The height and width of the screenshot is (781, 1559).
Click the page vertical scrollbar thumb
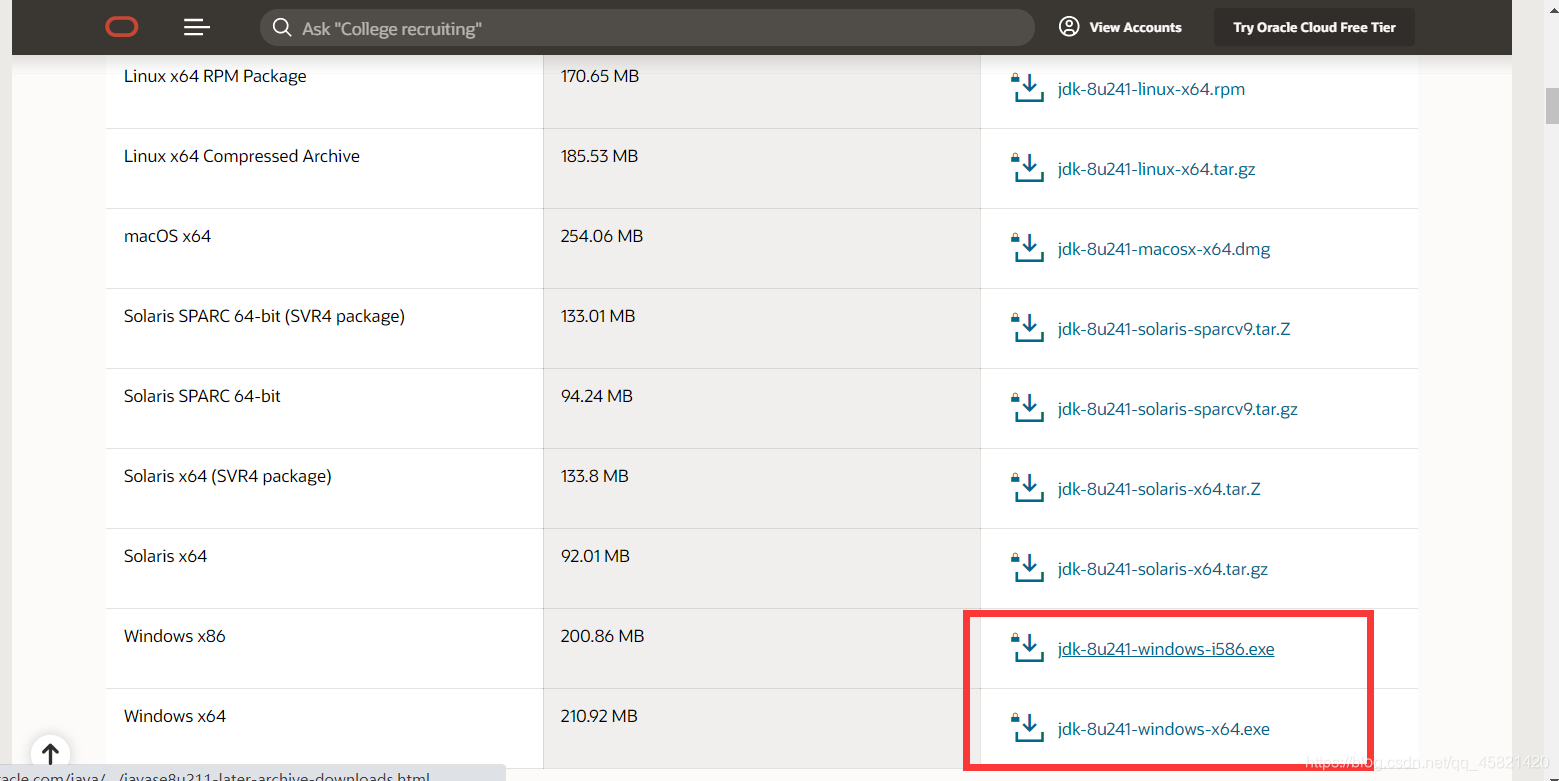pos(1552,104)
